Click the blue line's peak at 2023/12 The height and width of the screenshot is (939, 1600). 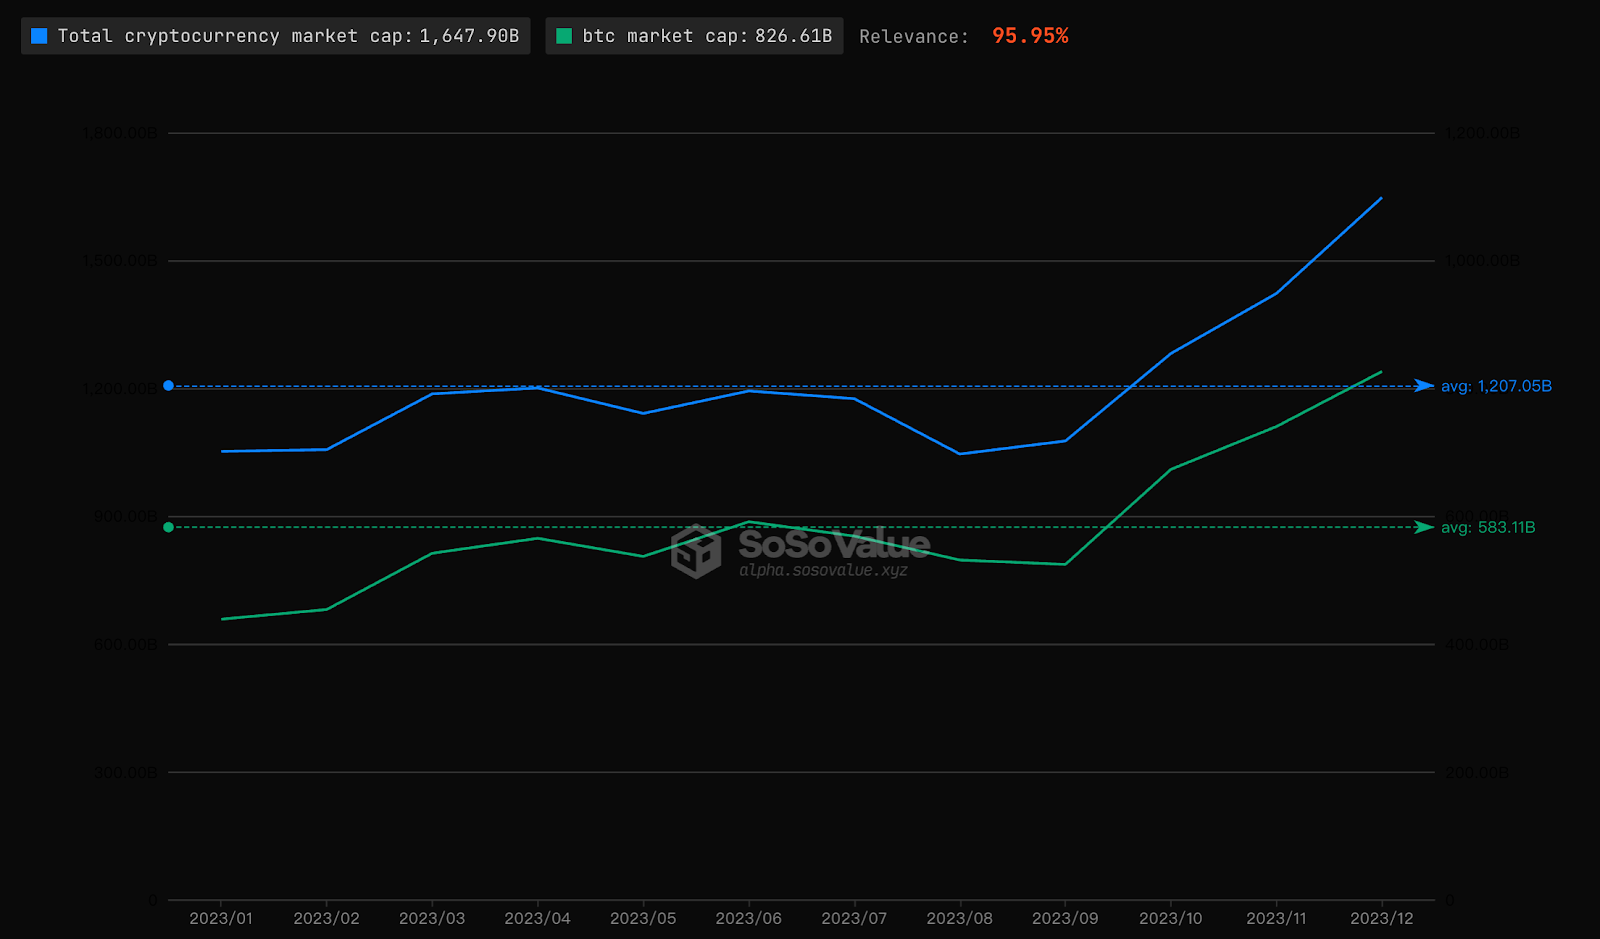(x=1382, y=198)
